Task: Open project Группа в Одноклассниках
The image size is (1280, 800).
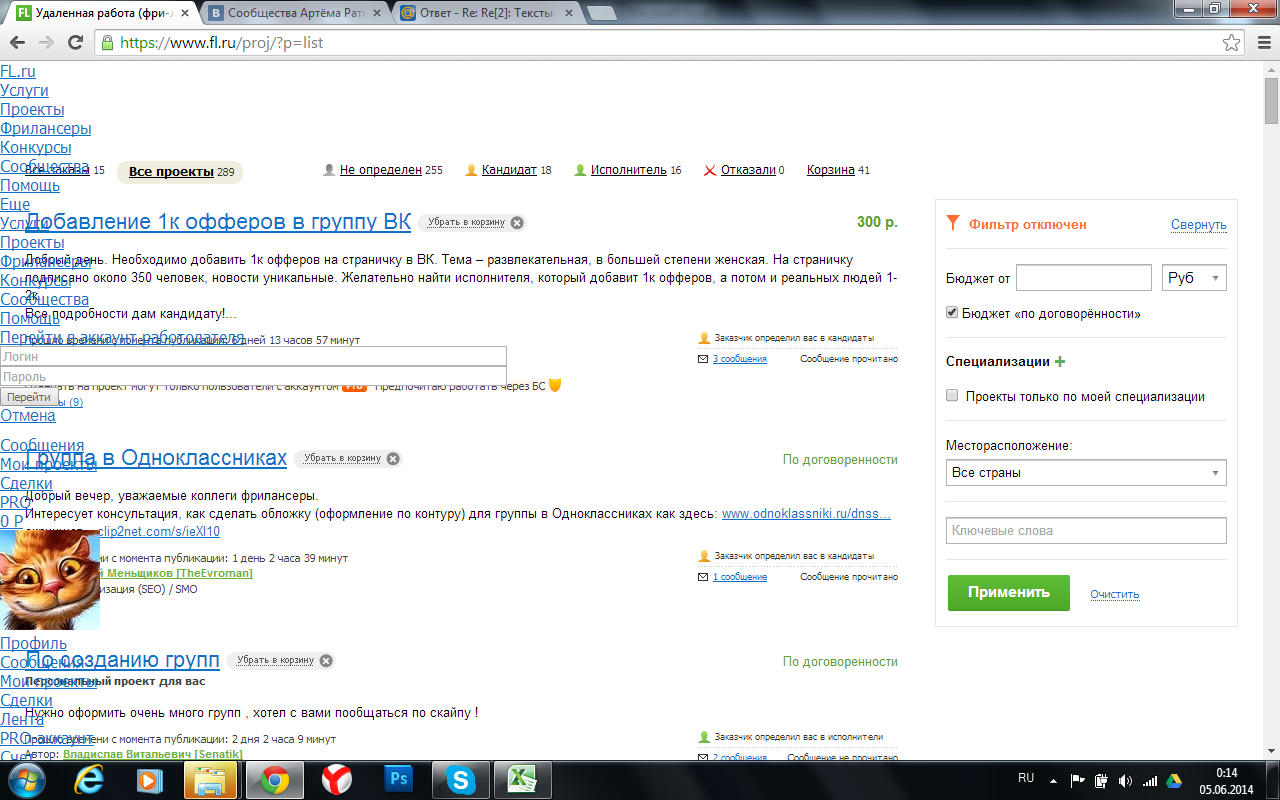Action: [156, 458]
